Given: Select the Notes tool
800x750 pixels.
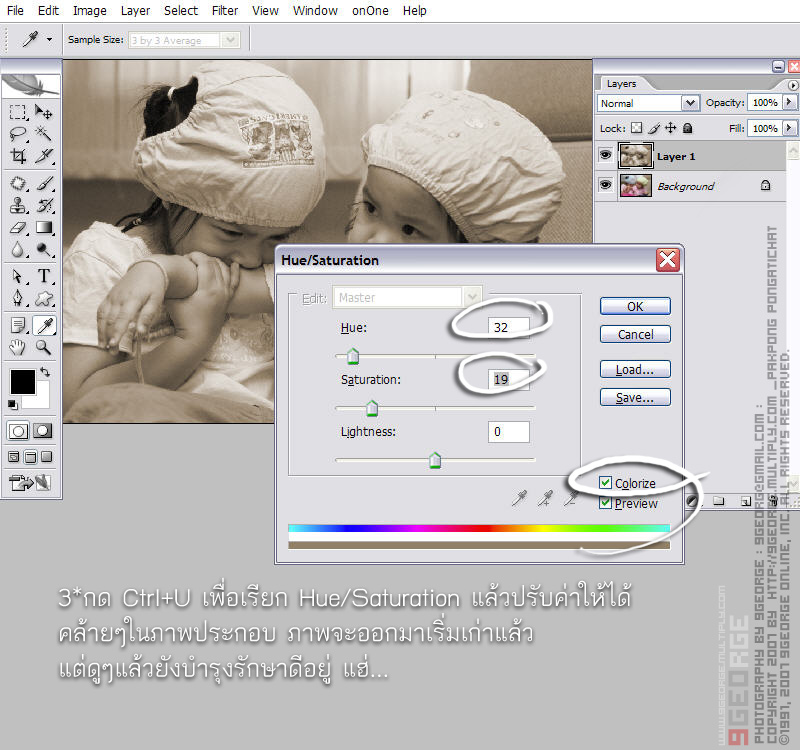Looking at the screenshot, I should click(18, 325).
